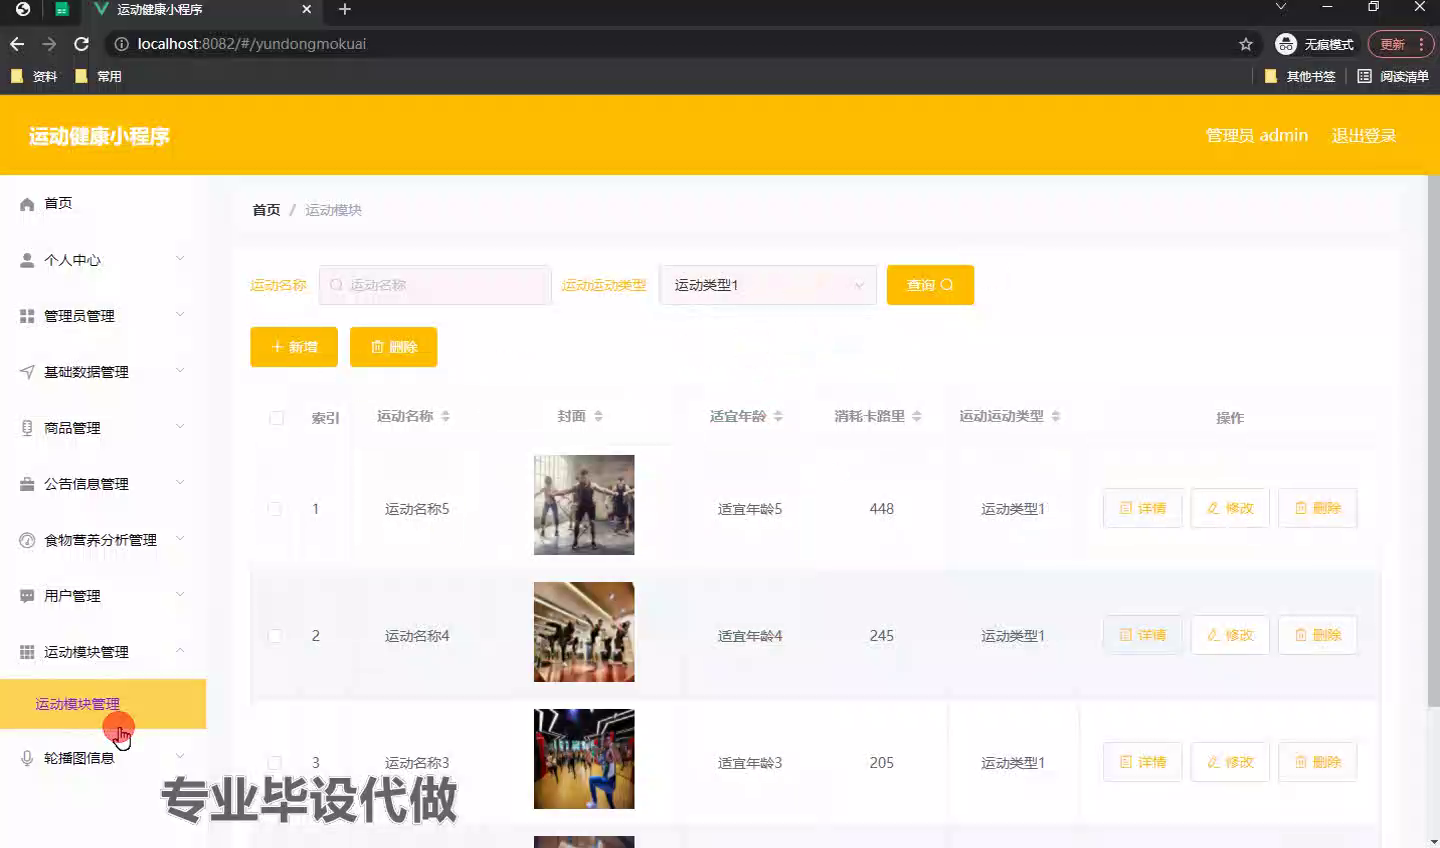1440x848 pixels.
Task: Click 退出登录 to log out
Action: coord(1363,136)
